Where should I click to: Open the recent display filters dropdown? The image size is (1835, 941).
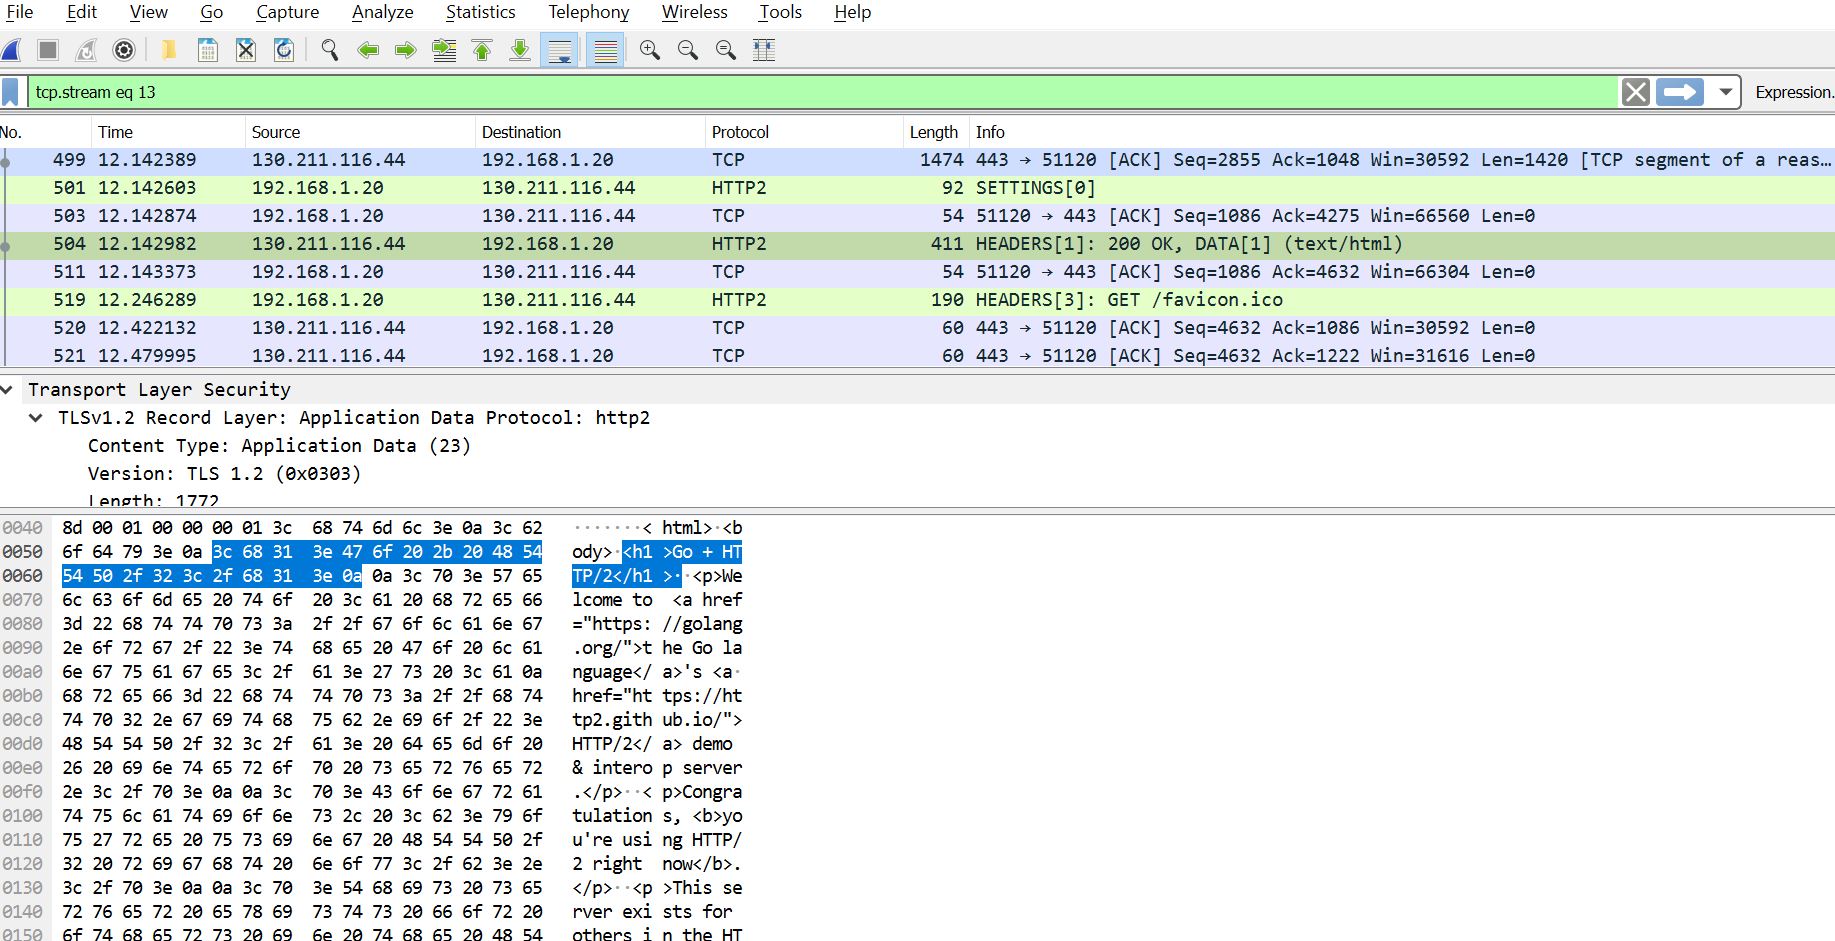(x=1725, y=92)
